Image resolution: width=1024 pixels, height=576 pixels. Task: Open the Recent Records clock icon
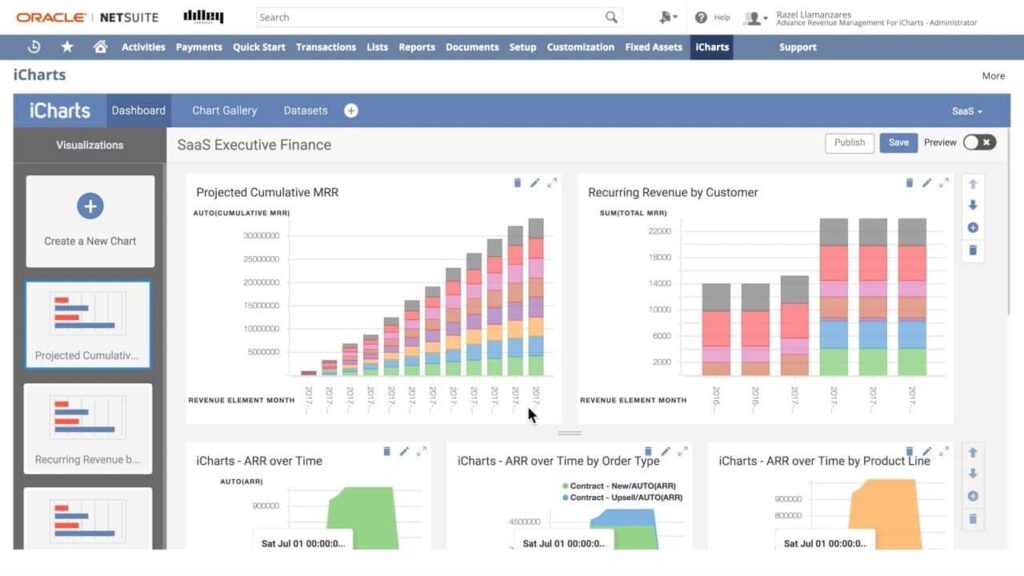[34, 46]
